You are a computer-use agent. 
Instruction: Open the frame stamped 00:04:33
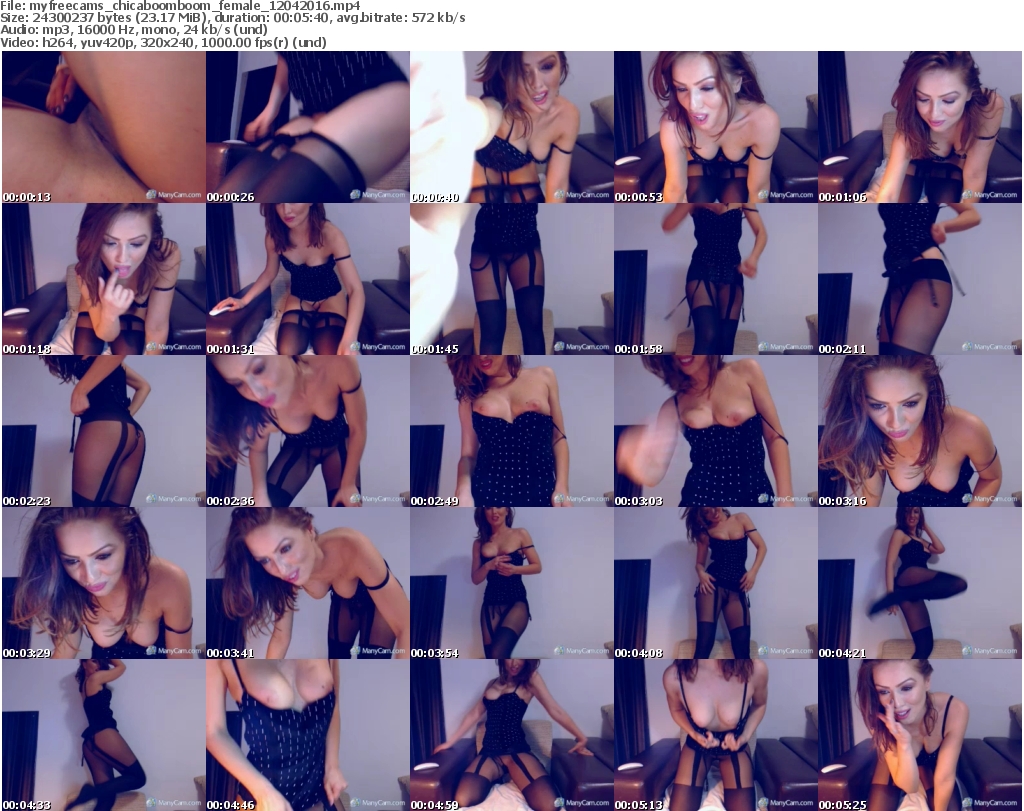pyautogui.click(x=104, y=735)
